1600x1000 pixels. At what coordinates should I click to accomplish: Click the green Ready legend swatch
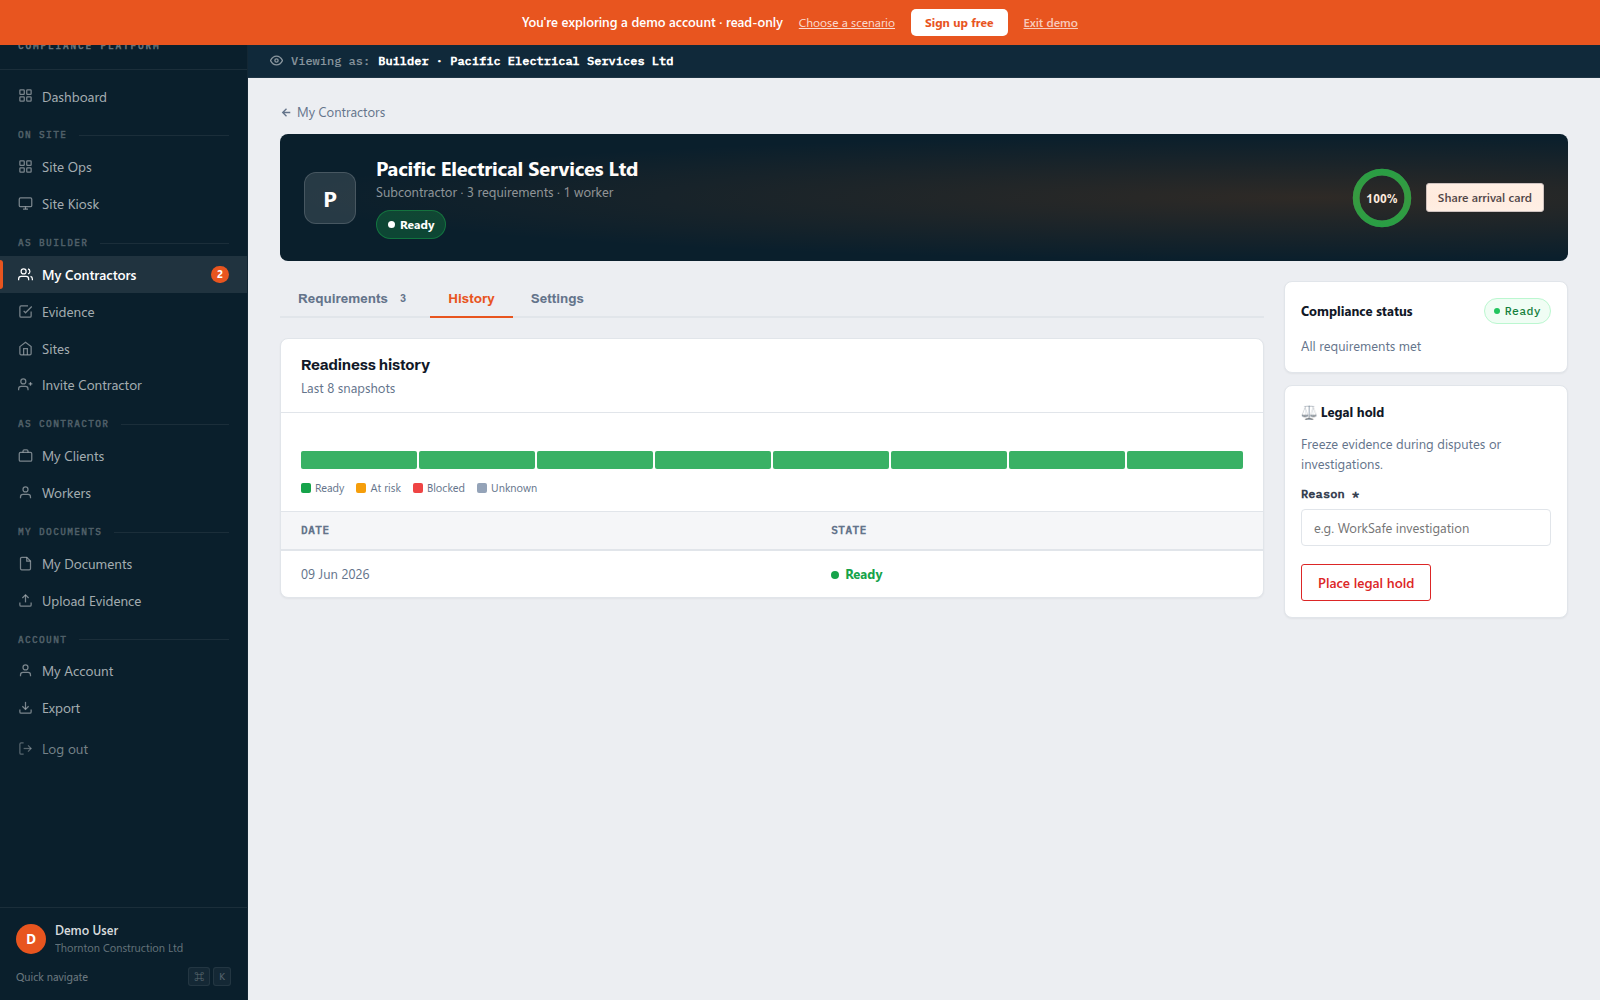pyautogui.click(x=306, y=488)
